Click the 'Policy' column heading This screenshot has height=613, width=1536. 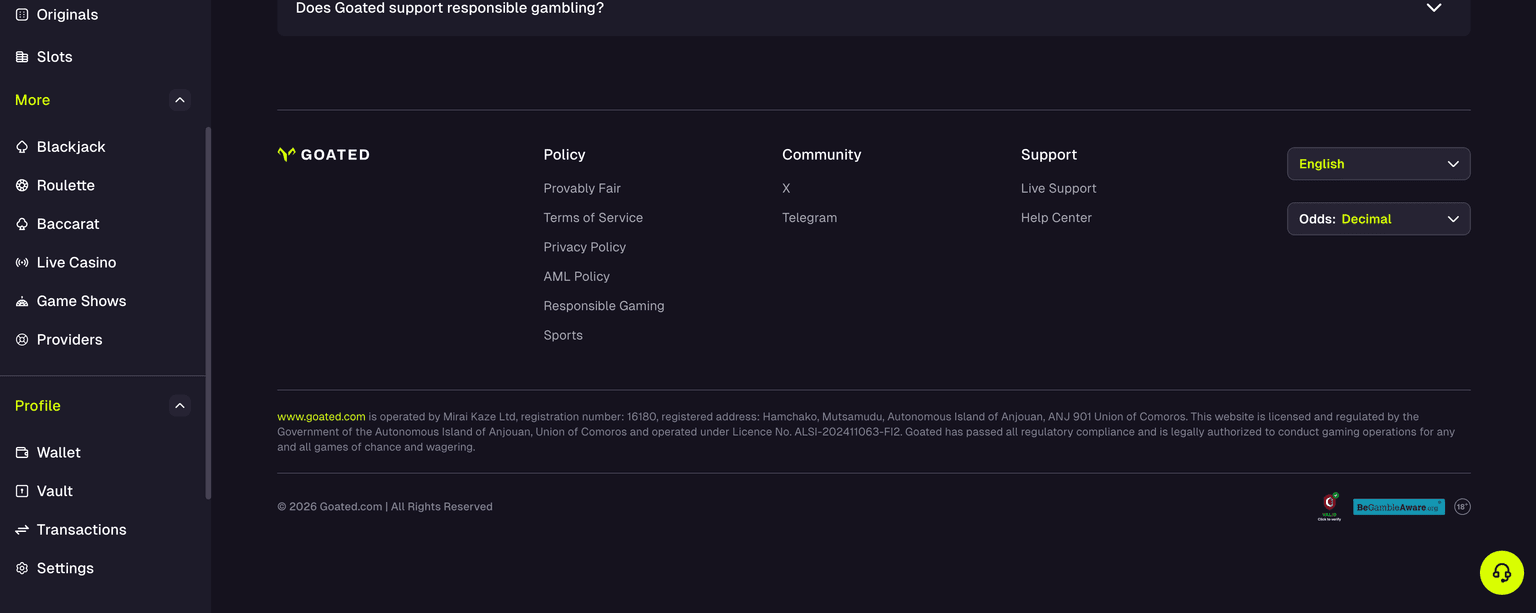coord(564,155)
